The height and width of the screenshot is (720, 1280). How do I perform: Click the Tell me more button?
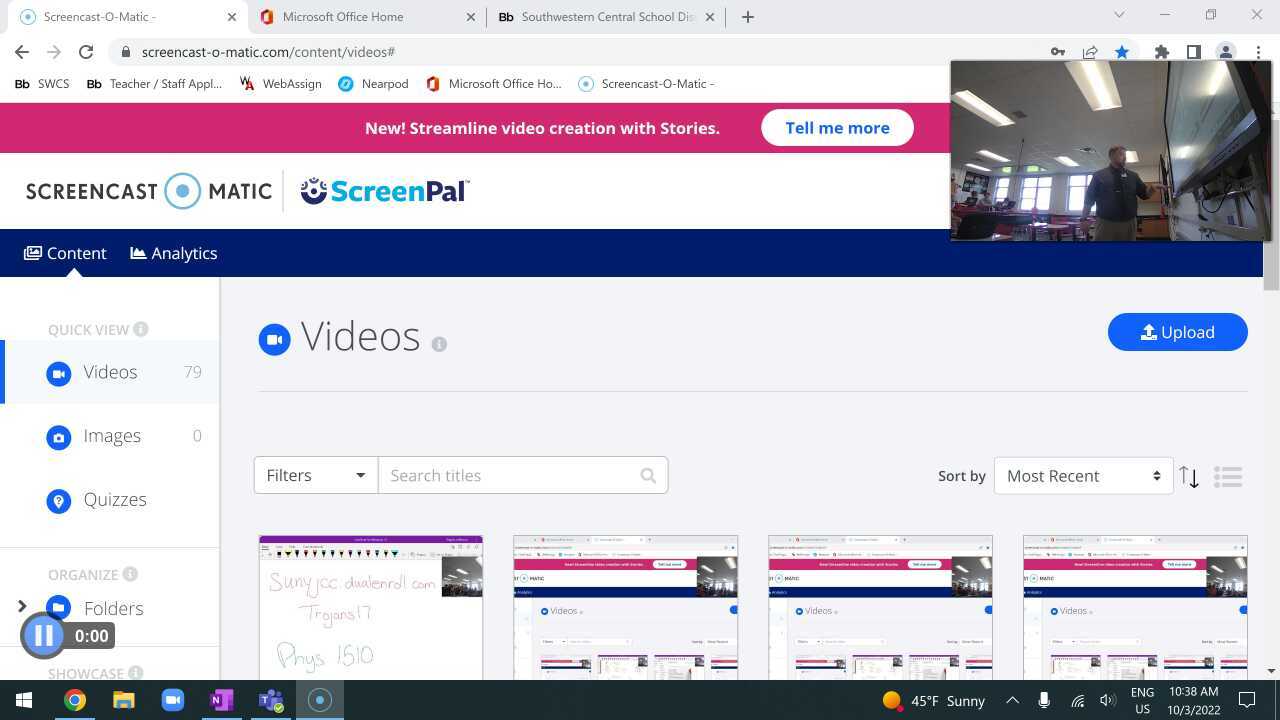[837, 128]
